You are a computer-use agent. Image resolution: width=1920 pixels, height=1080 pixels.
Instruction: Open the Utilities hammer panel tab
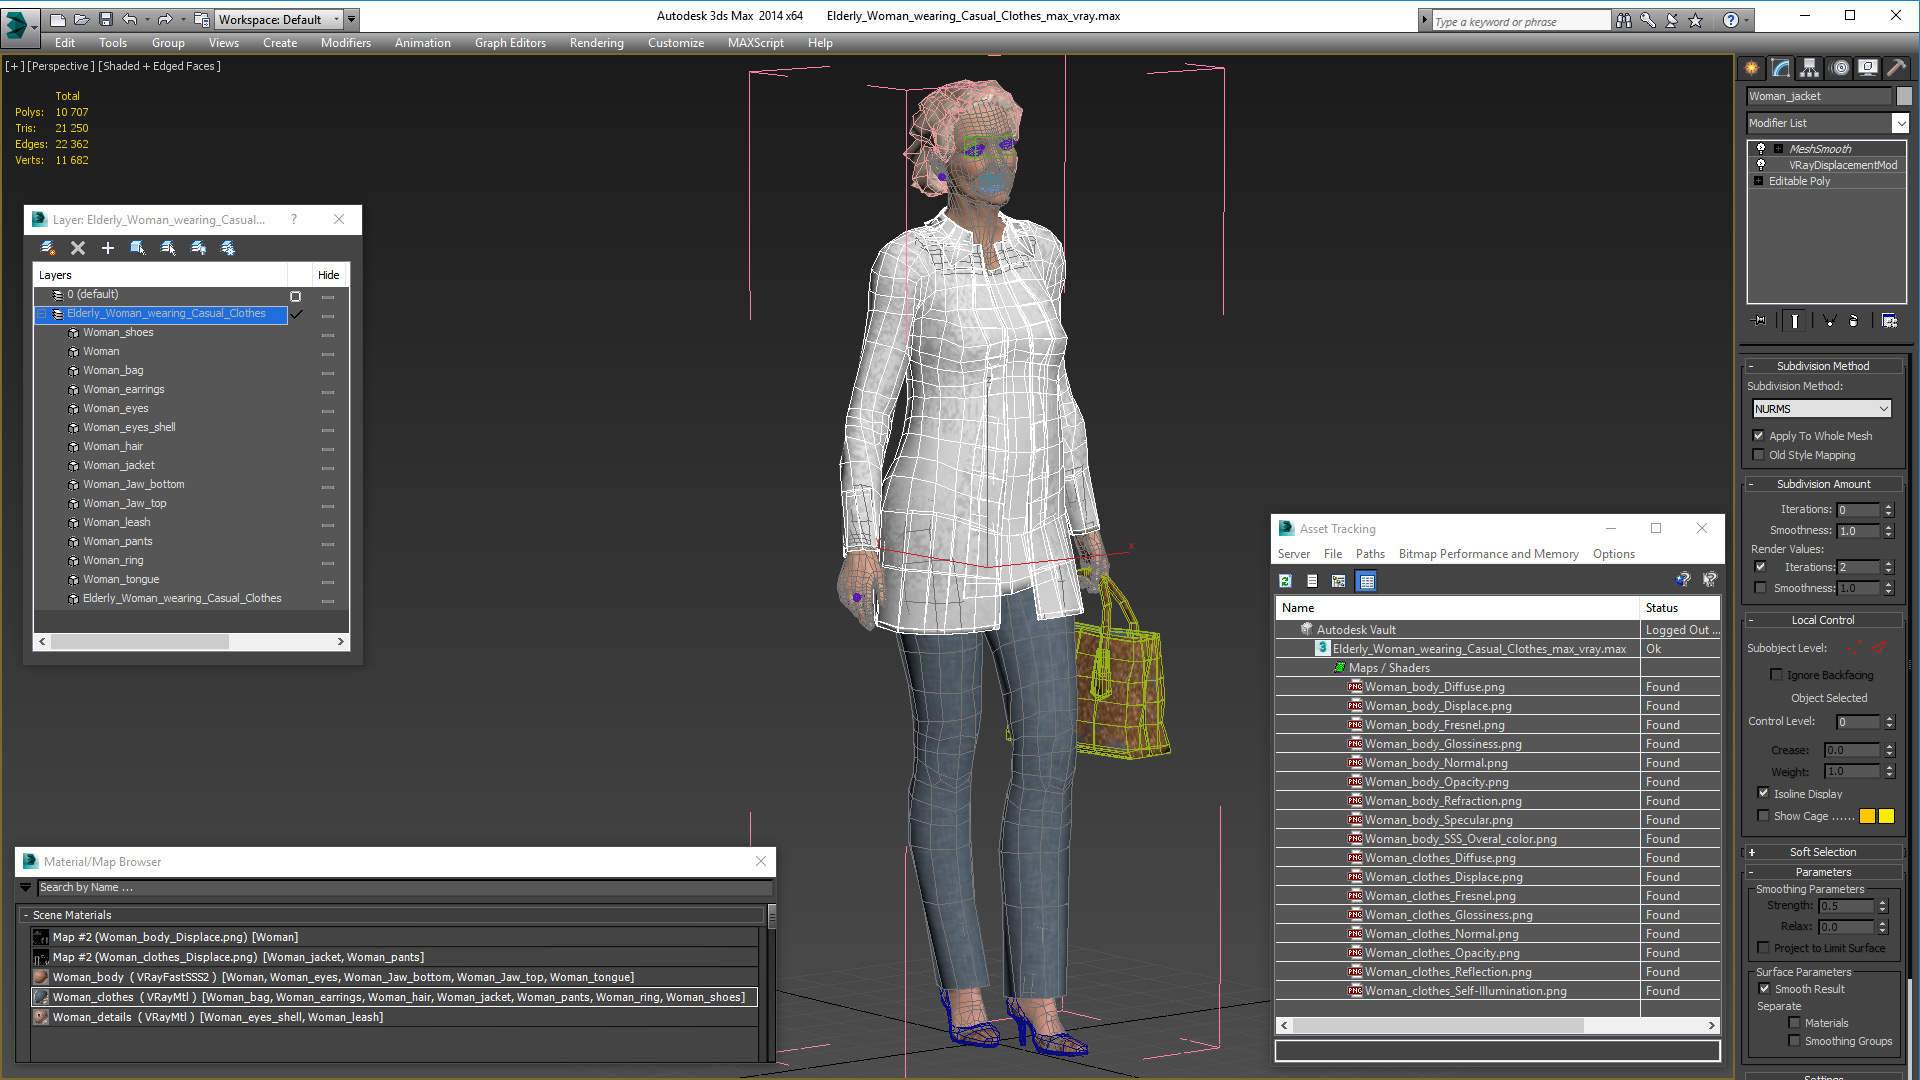point(1896,68)
